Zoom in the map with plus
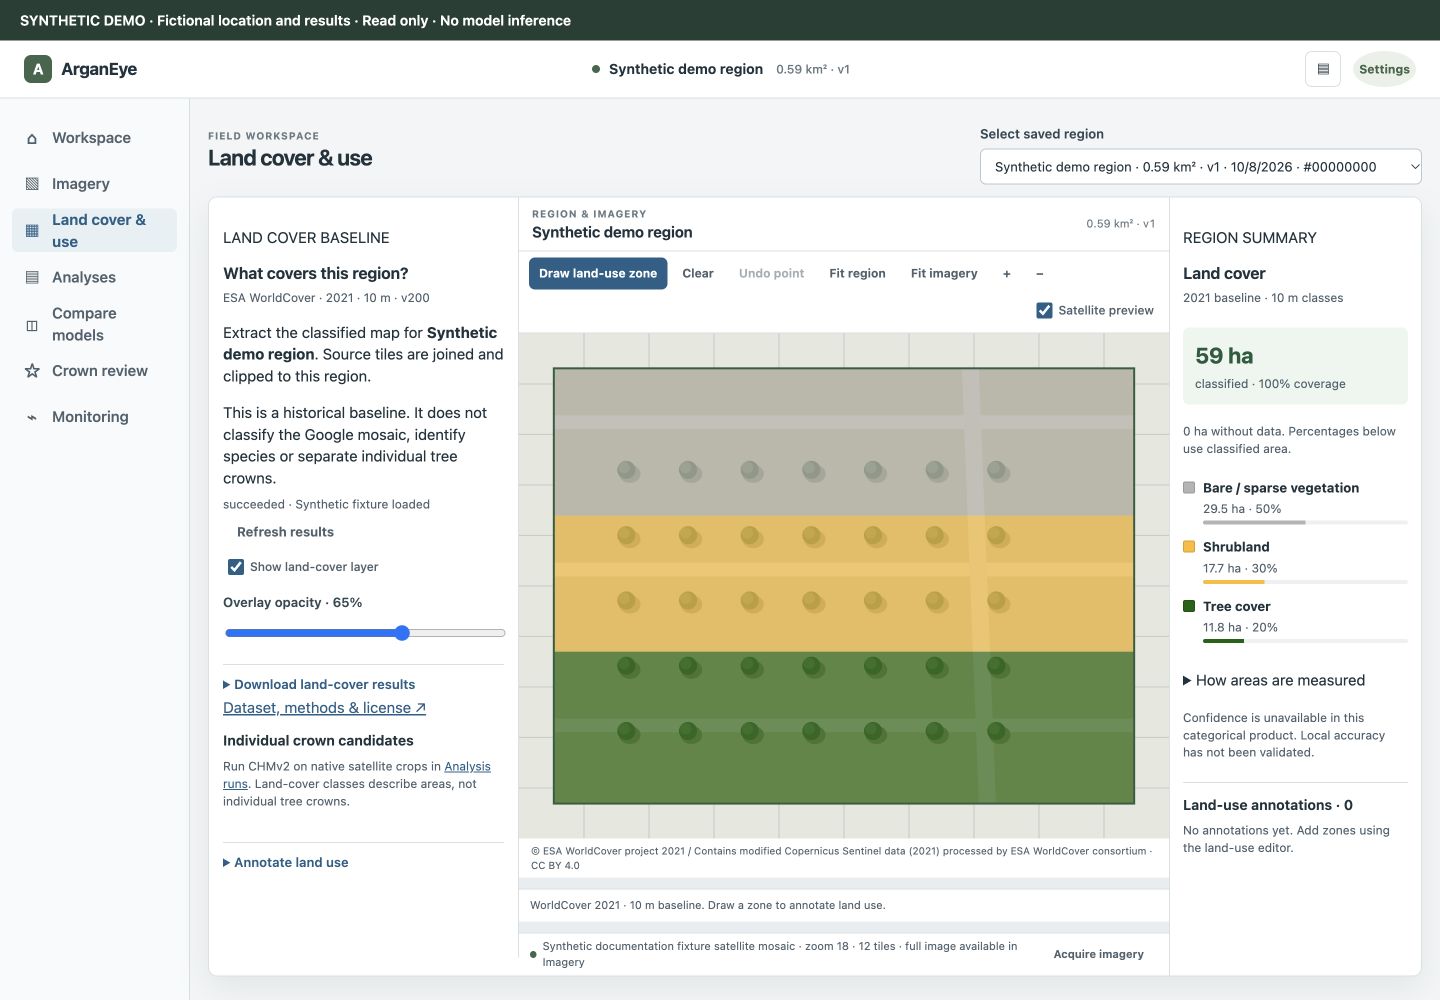This screenshot has height=1000, width=1440. pyautogui.click(x=1007, y=273)
